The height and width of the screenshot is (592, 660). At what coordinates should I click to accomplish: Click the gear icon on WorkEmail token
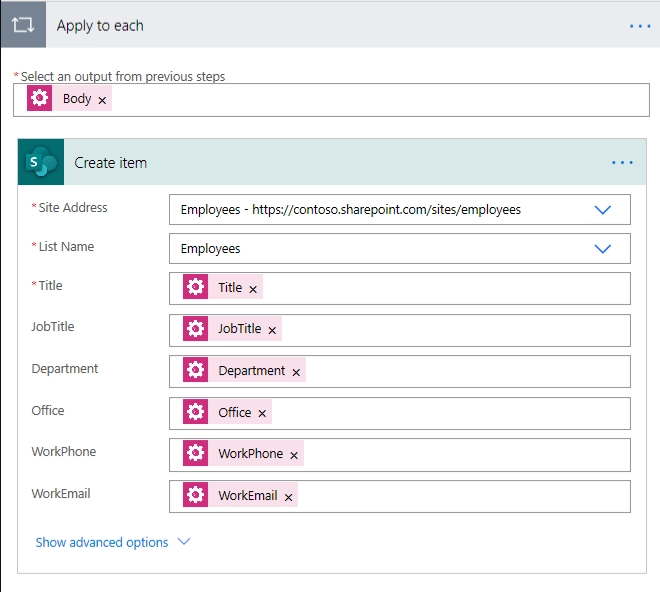pyautogui.click(x=195, y=495)
